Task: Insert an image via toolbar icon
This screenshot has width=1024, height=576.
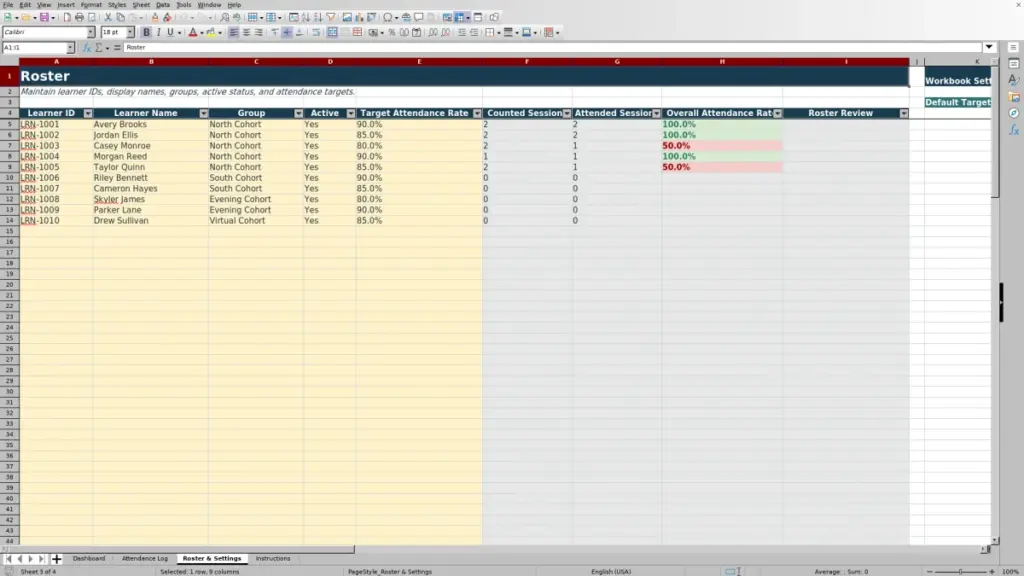Action: click(x=347, y=17)
